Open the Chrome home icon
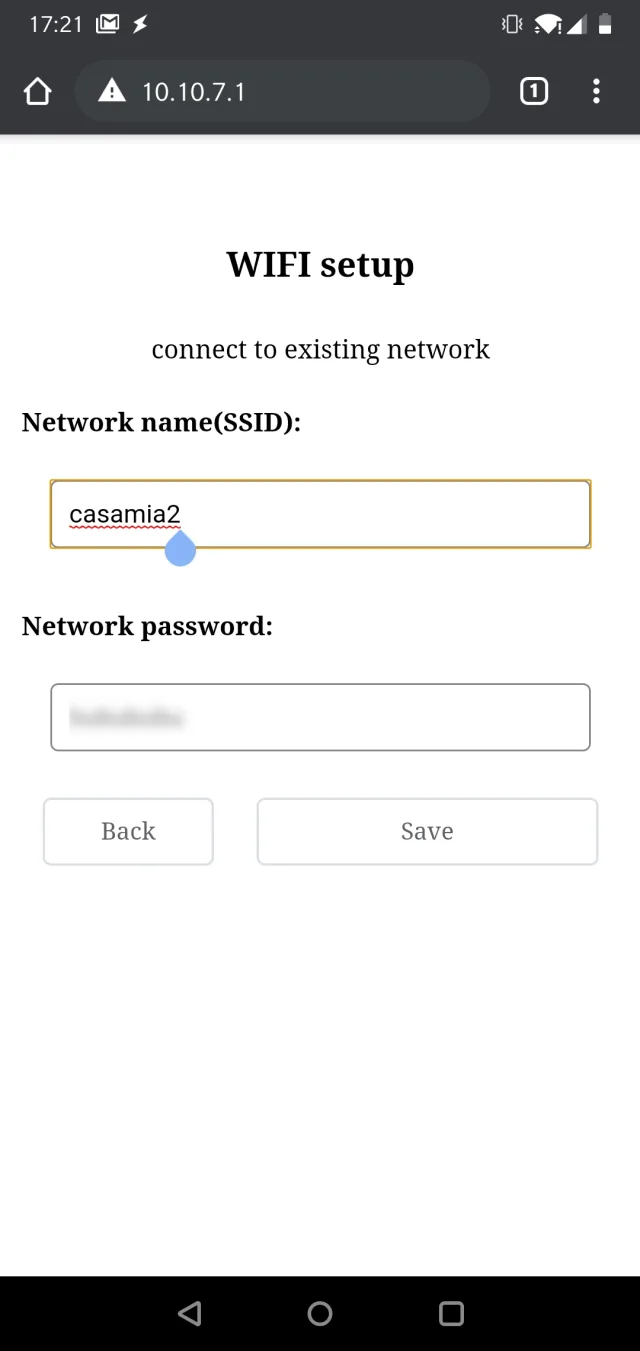Image resolution: width=640 pixels, height=1351 pixels. [x=37, y=91]
